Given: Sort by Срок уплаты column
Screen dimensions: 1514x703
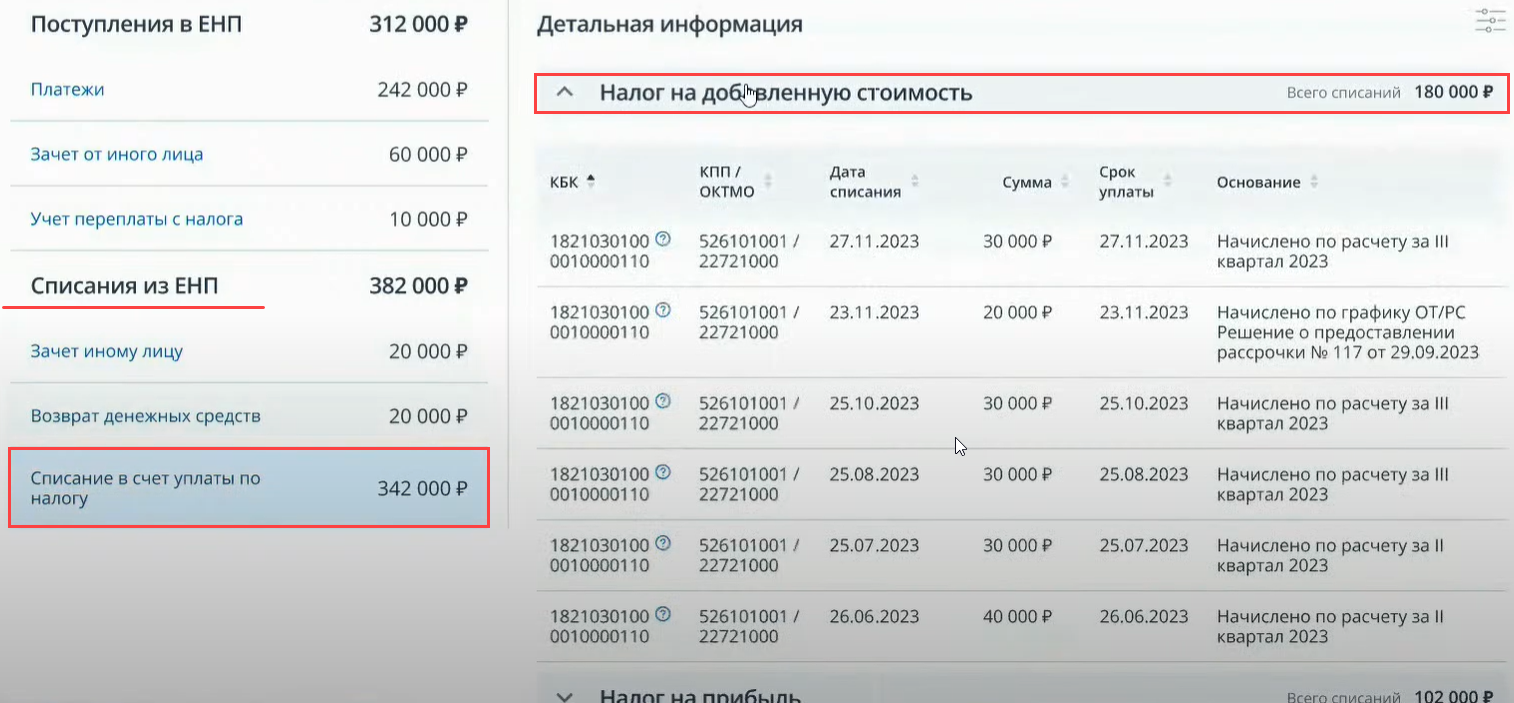Looking at the screenshot, I should tap(1168, 182).
